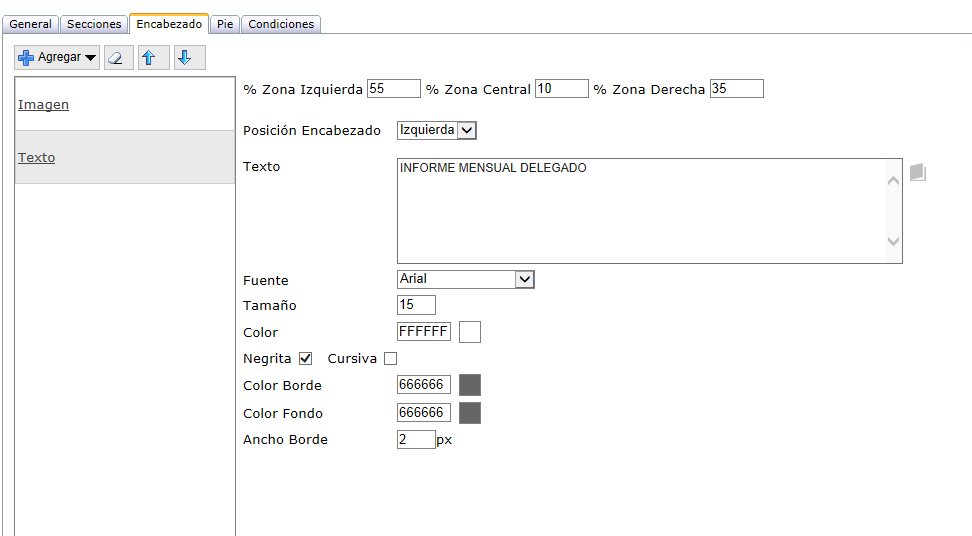The height and width of the screenshot is (536, 972).
Task: Open the Agregar dropdown button
Action: coord(58,58)
